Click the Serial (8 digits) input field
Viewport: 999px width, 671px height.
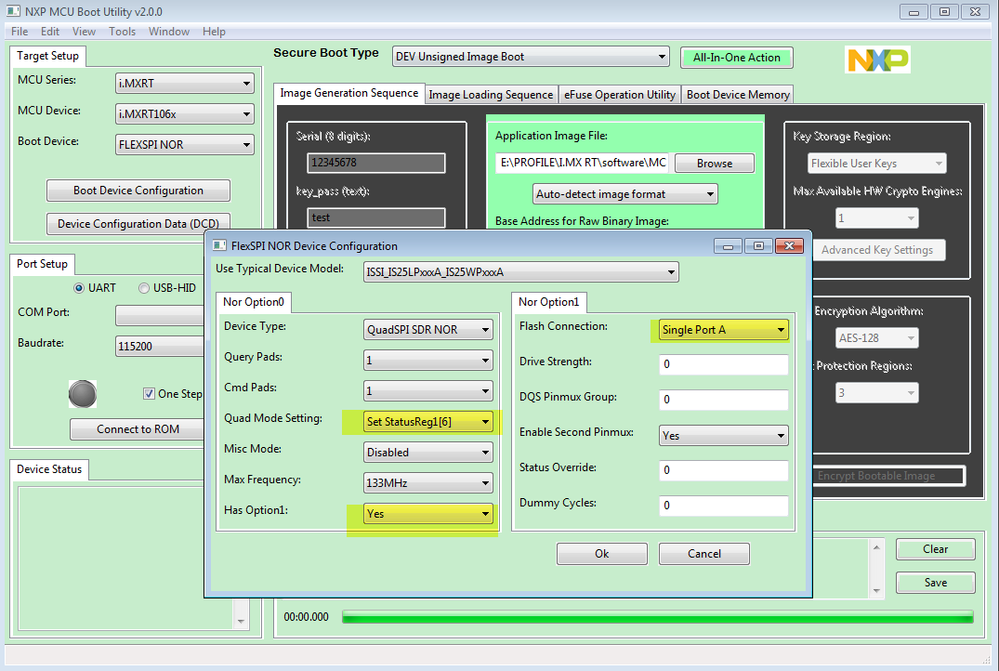point(376,162)
